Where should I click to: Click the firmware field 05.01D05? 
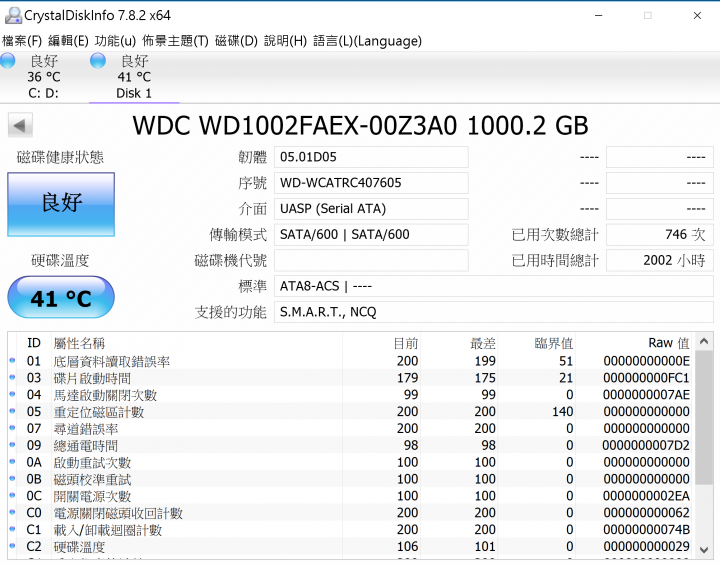click(371, 157)
